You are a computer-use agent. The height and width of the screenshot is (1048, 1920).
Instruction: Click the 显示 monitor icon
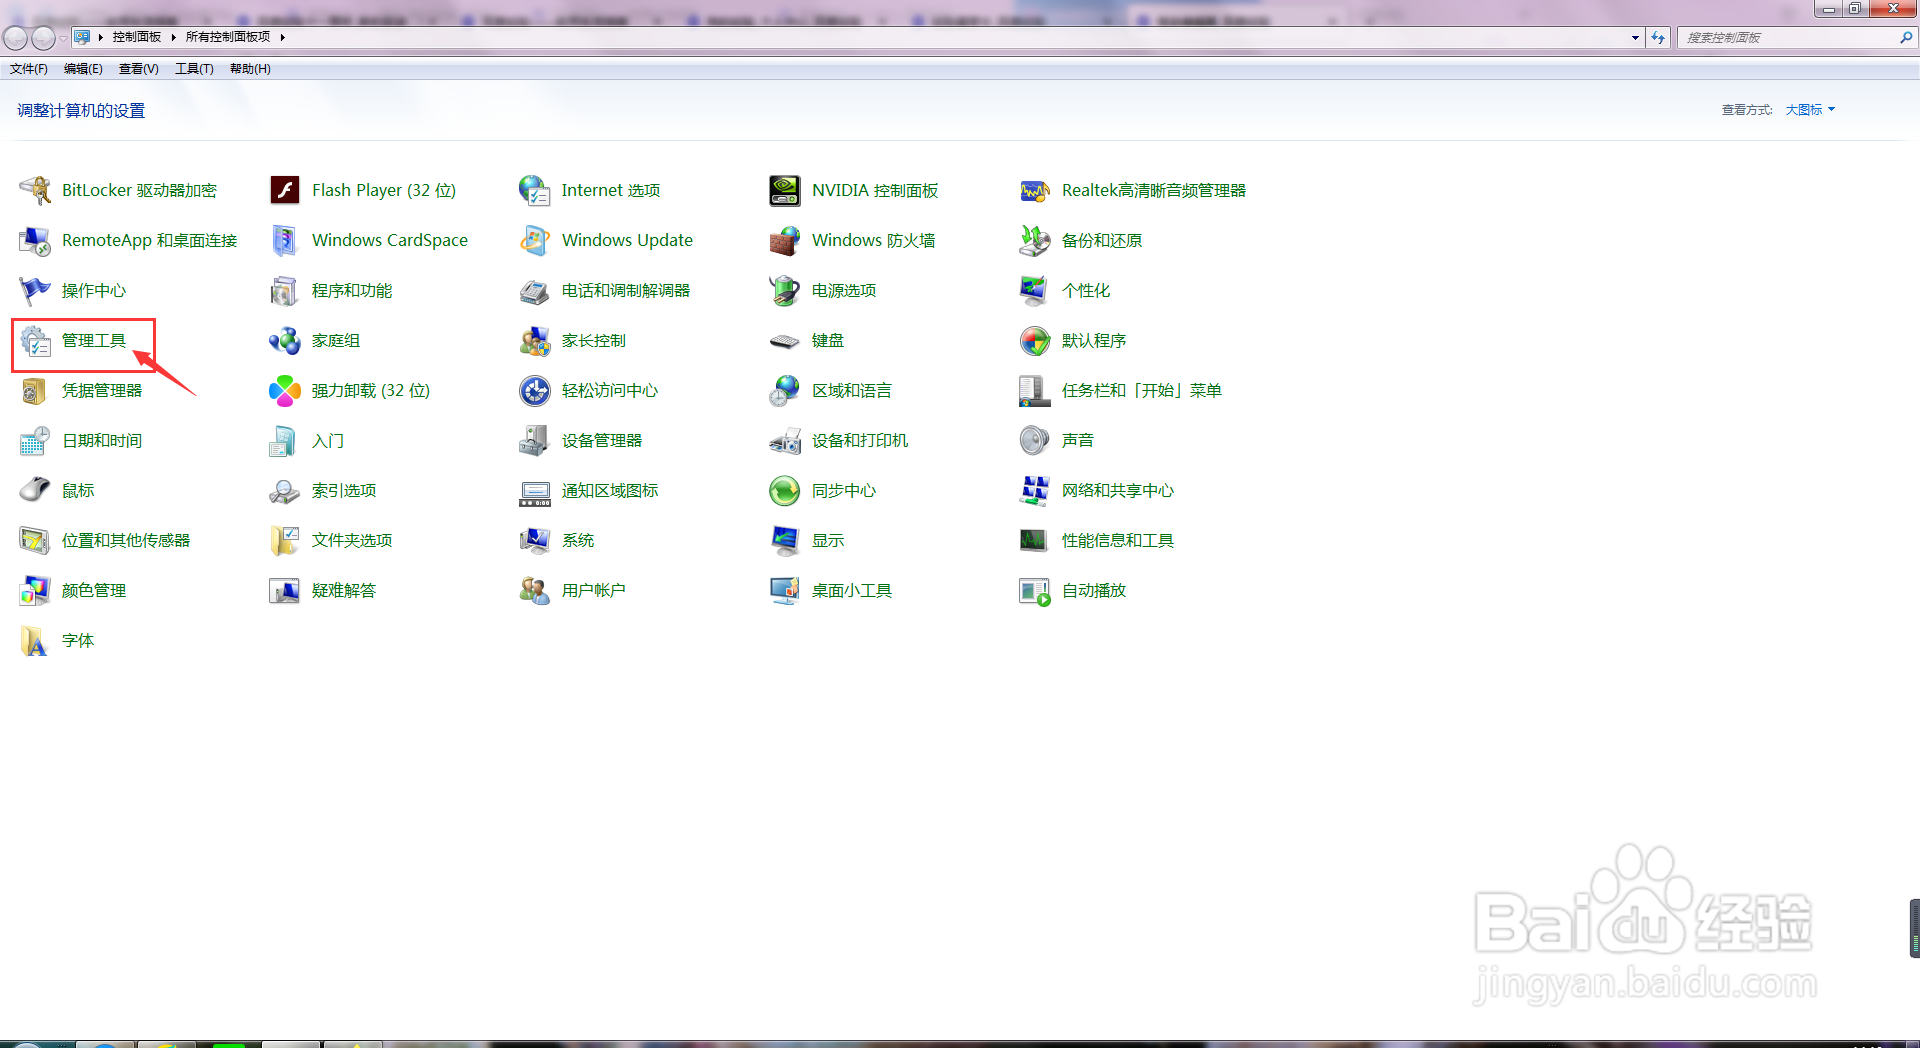785,540
